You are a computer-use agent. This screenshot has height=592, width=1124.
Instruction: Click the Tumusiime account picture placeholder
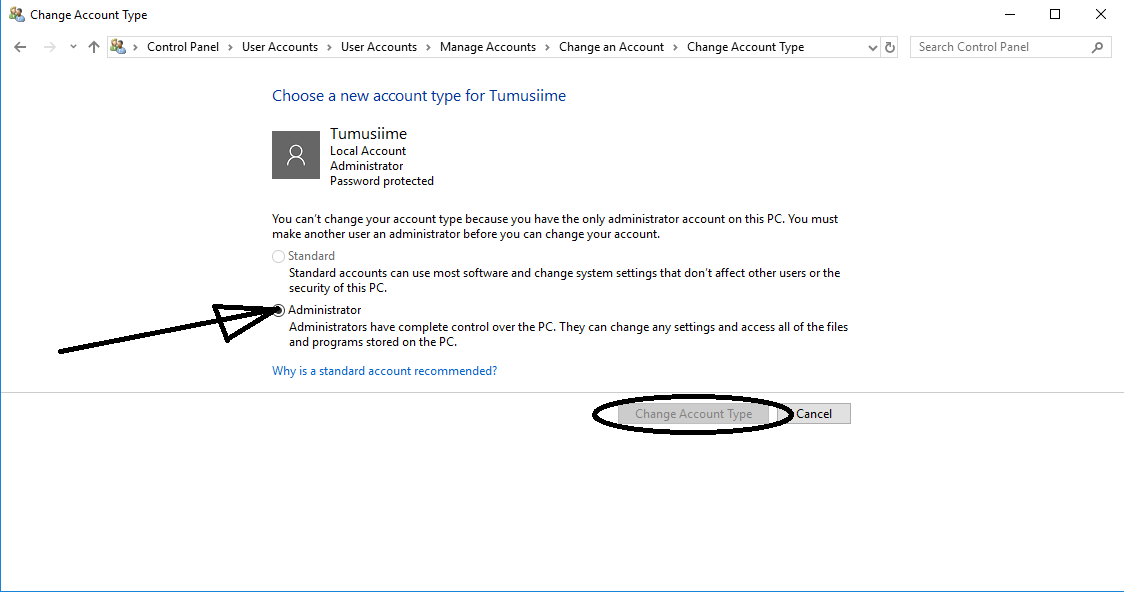coord(296,155)
